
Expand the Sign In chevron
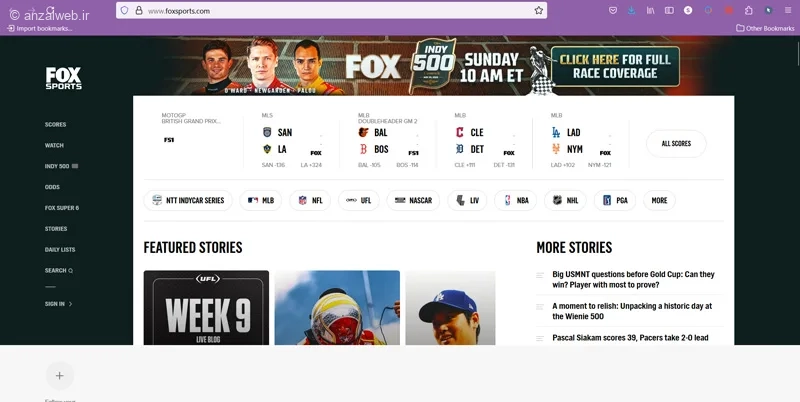(x=70, y=304)
